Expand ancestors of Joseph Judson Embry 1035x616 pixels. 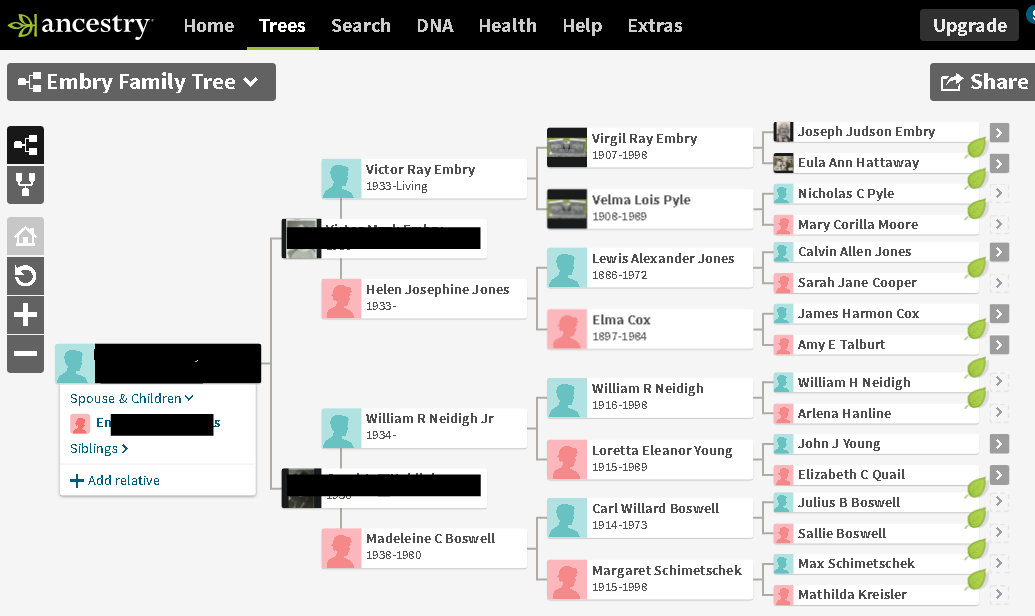tap(999, 132)
